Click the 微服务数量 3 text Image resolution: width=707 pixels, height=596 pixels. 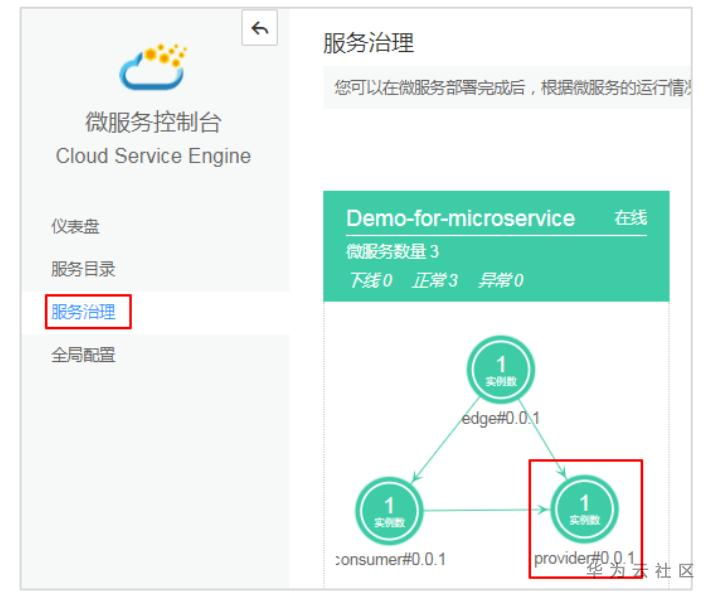(x=392, y=251)
